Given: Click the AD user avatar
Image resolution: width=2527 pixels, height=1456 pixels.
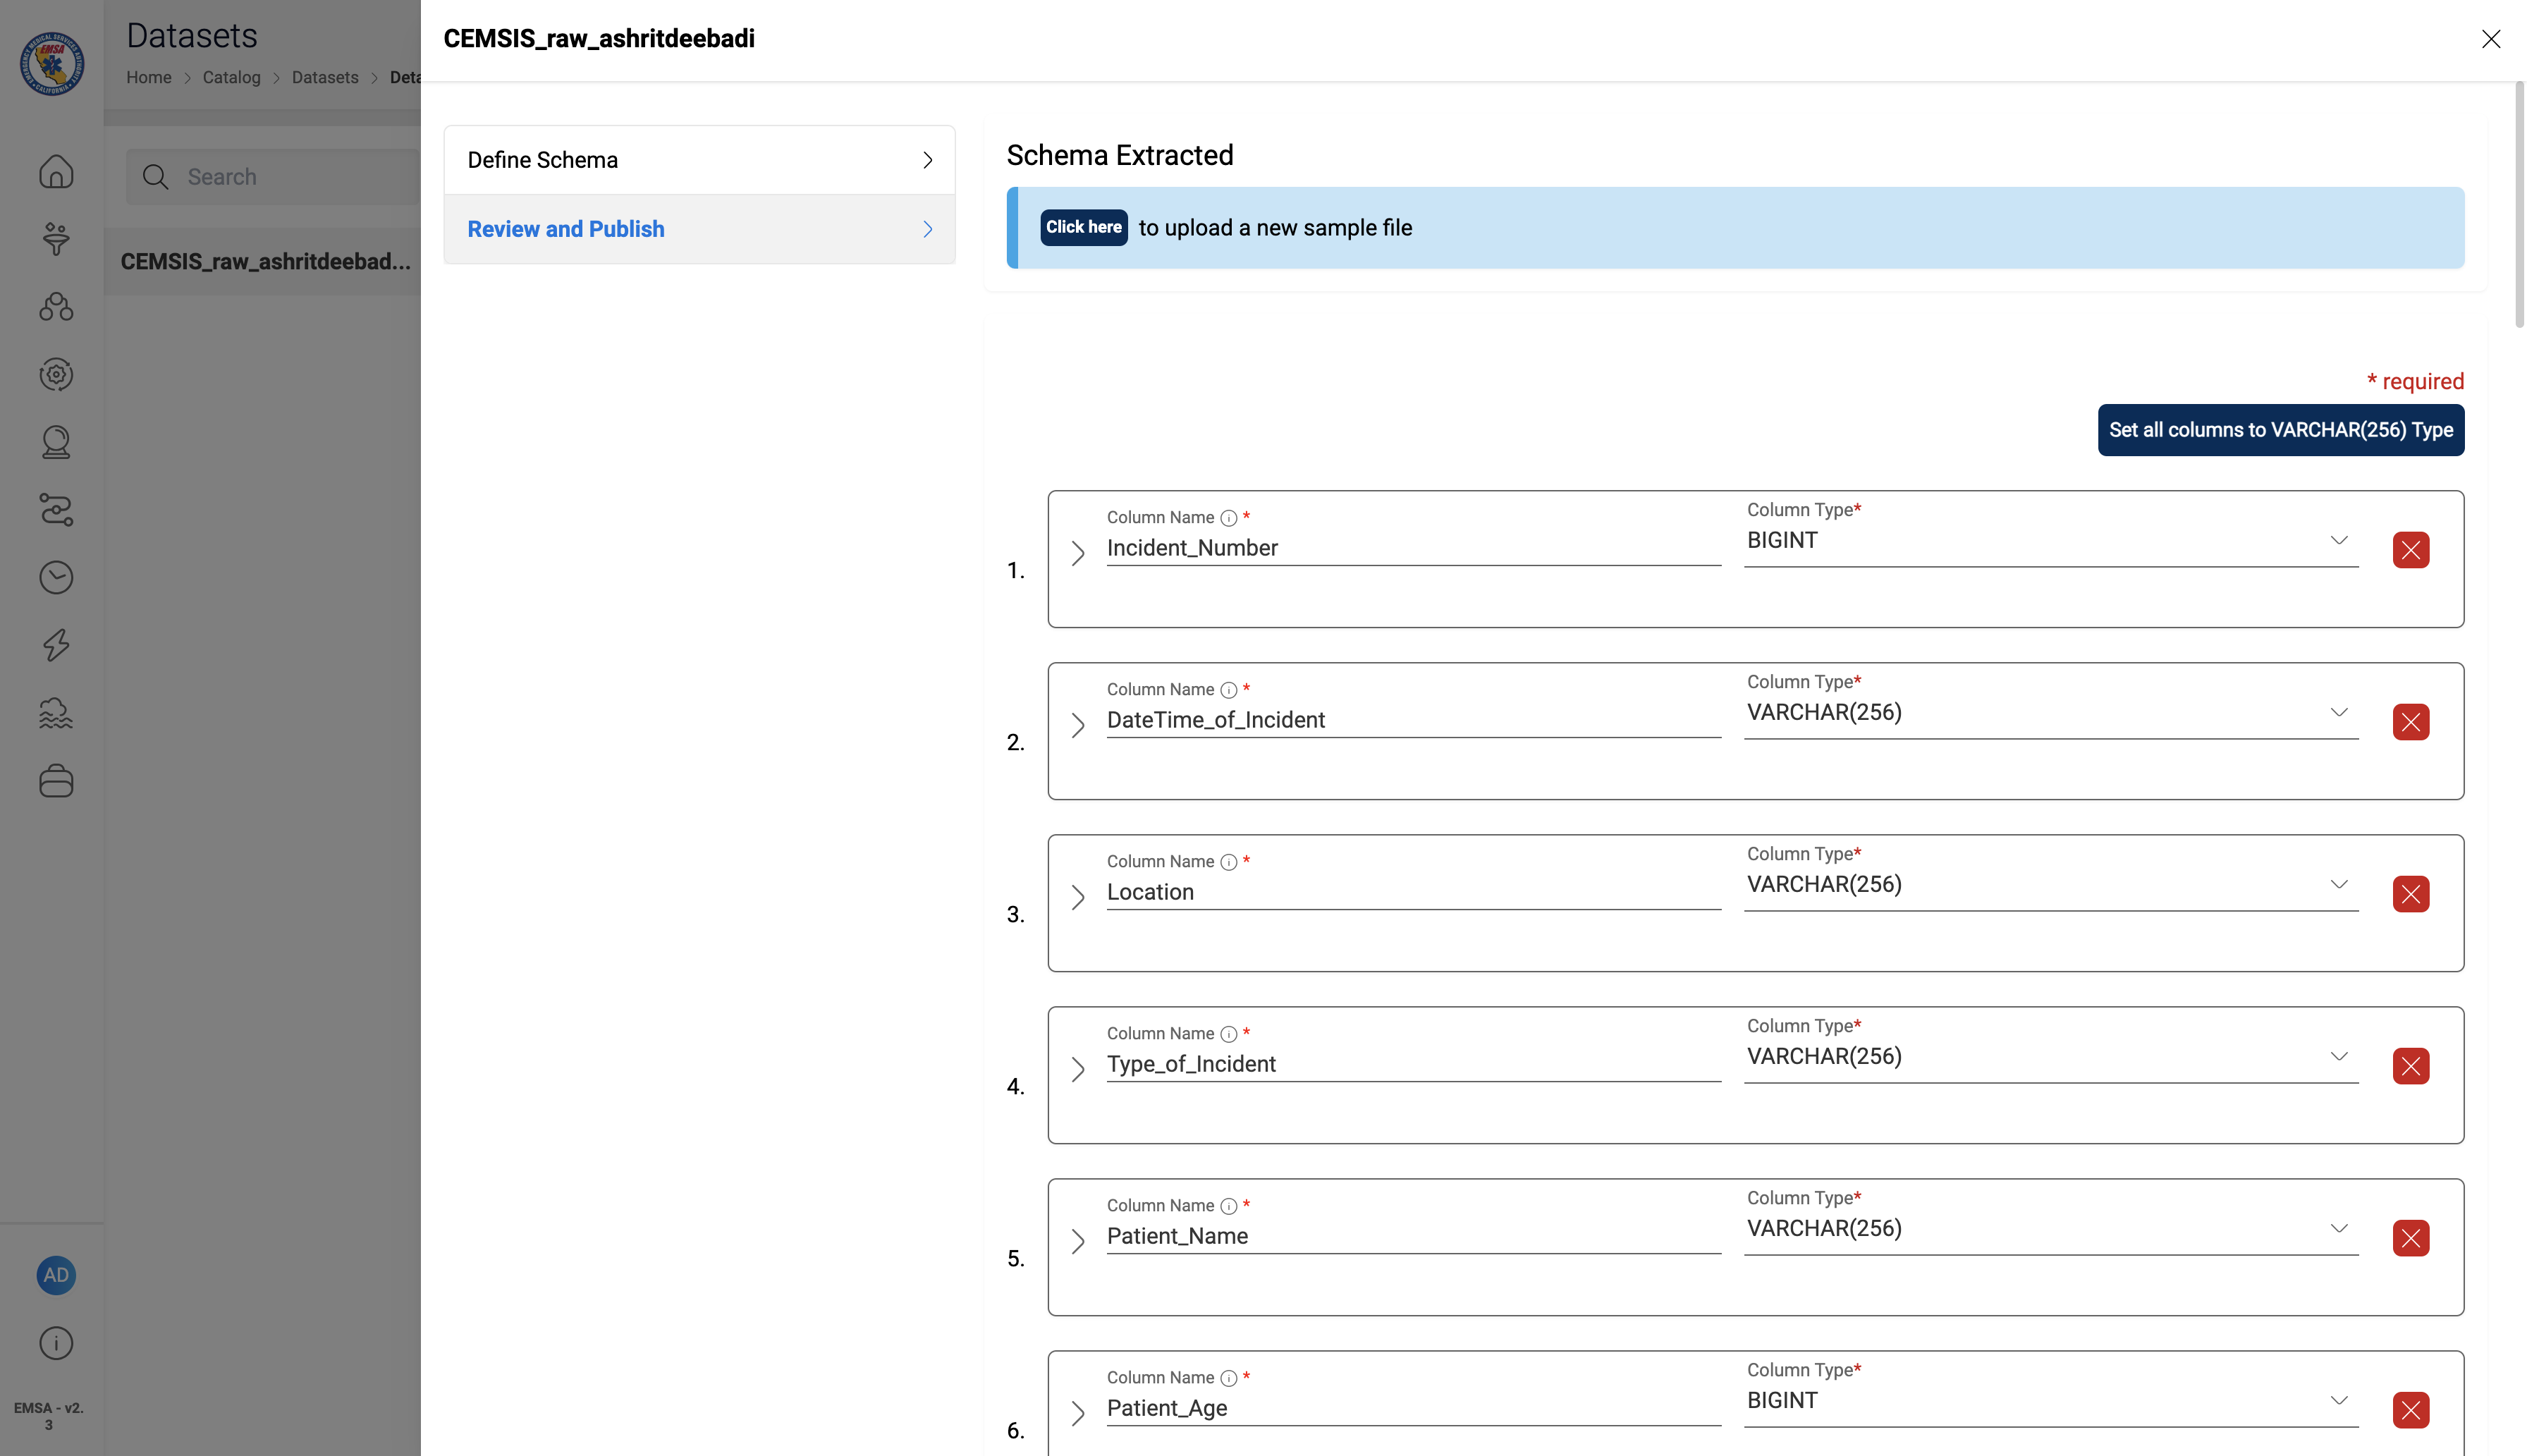Looking at the screenshot, I should click(56, 1275).
